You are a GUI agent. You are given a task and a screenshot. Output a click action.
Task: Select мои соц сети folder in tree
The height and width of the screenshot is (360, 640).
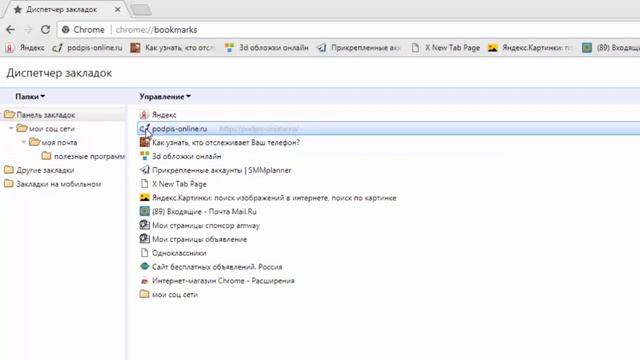coord(51,129)
